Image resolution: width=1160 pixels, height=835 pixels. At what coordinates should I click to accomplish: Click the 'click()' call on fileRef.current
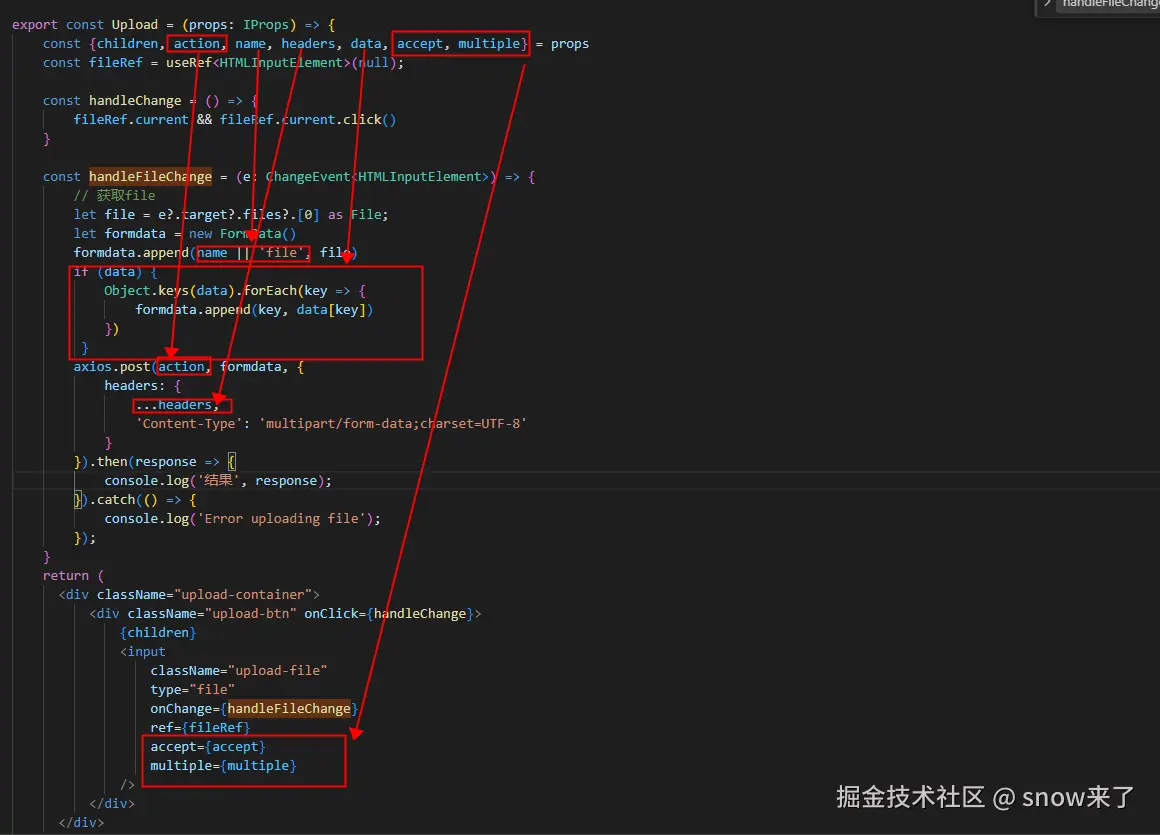coord(369,120)
